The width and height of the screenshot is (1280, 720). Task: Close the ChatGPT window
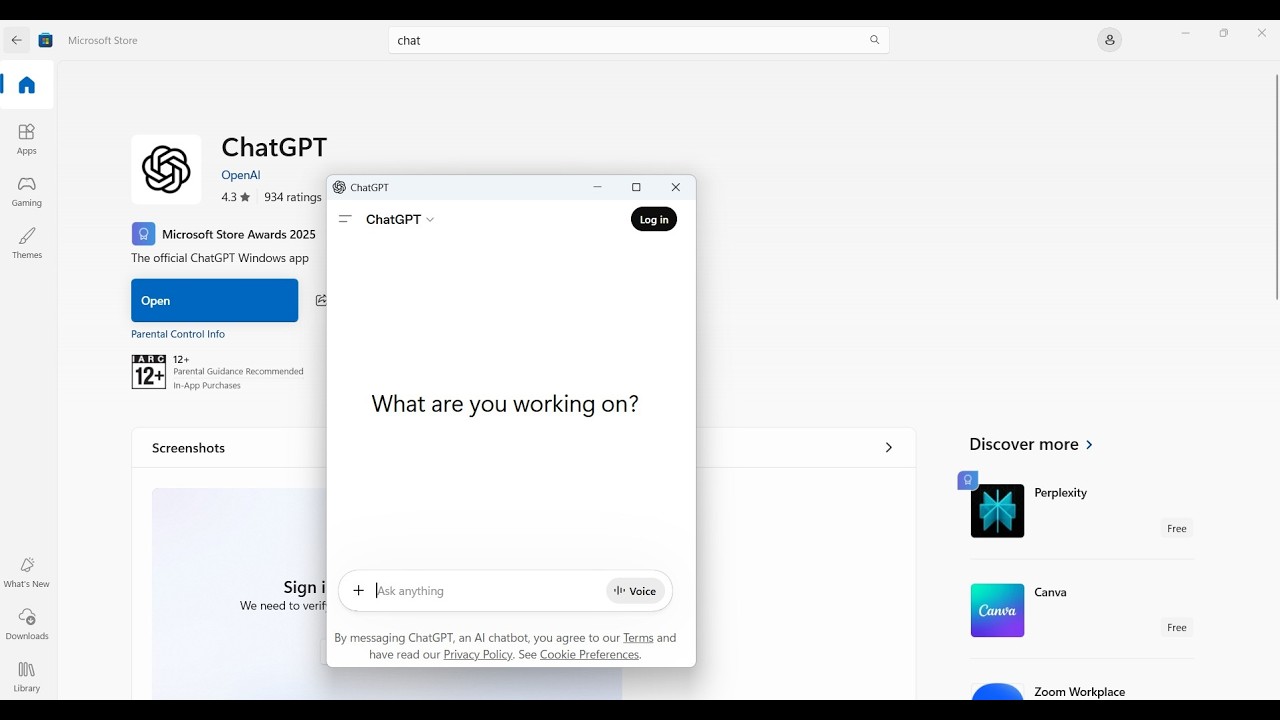[x=676, y=187]
